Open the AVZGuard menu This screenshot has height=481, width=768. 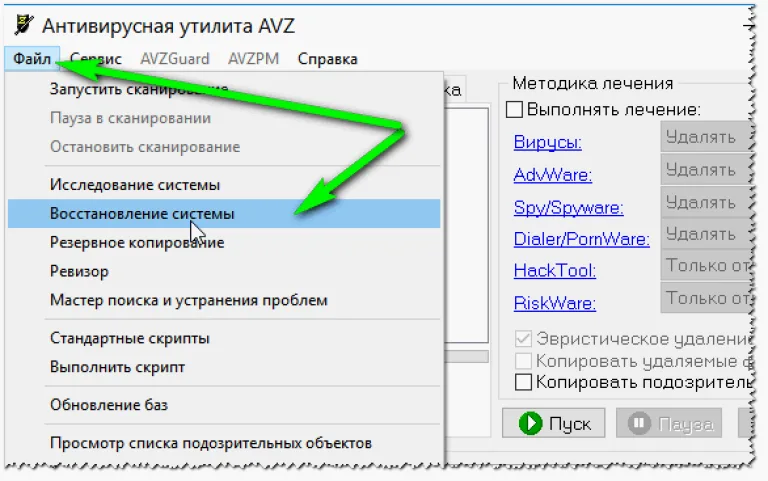(x=175, y=59)
